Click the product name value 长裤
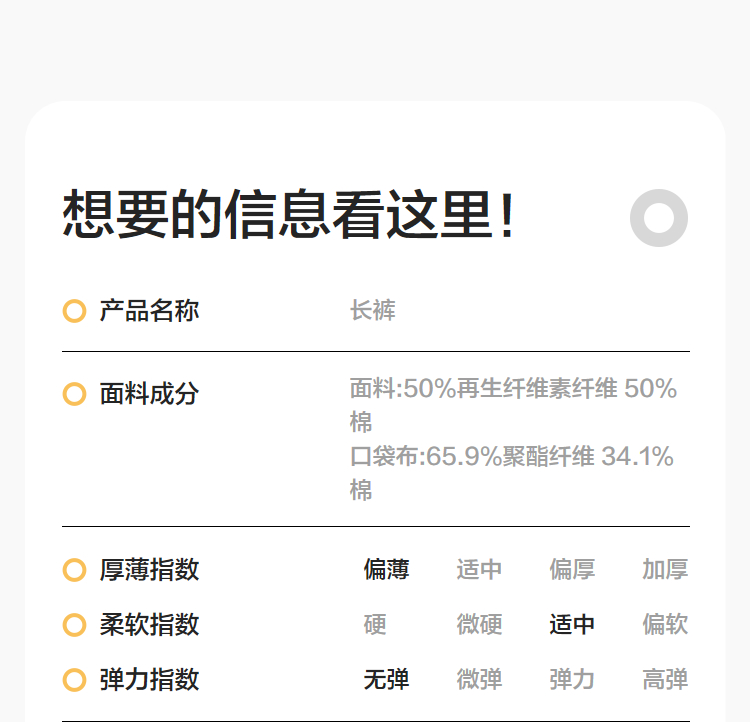The image size is (750, 722). [373, 311]
